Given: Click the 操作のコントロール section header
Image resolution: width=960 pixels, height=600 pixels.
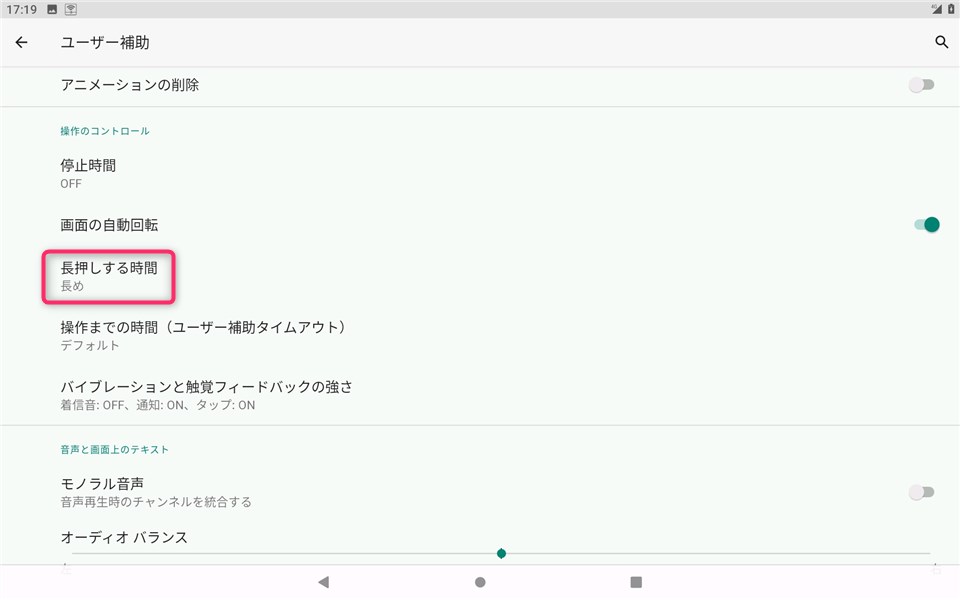Looking at the screenshot, I should (x=105, y=131).
